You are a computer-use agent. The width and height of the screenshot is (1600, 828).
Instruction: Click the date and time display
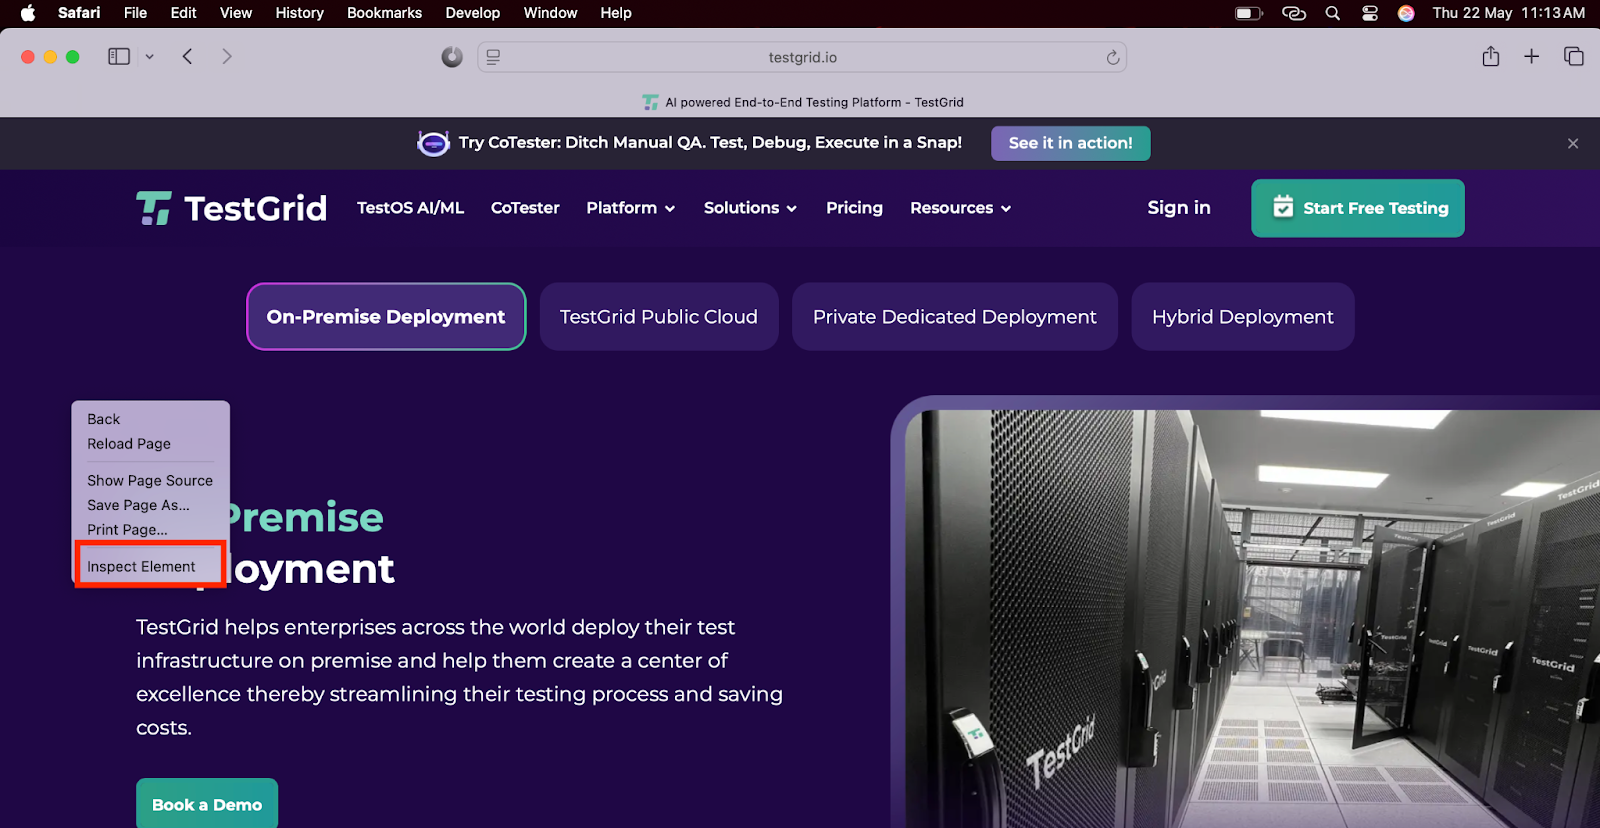(1508, 13)
